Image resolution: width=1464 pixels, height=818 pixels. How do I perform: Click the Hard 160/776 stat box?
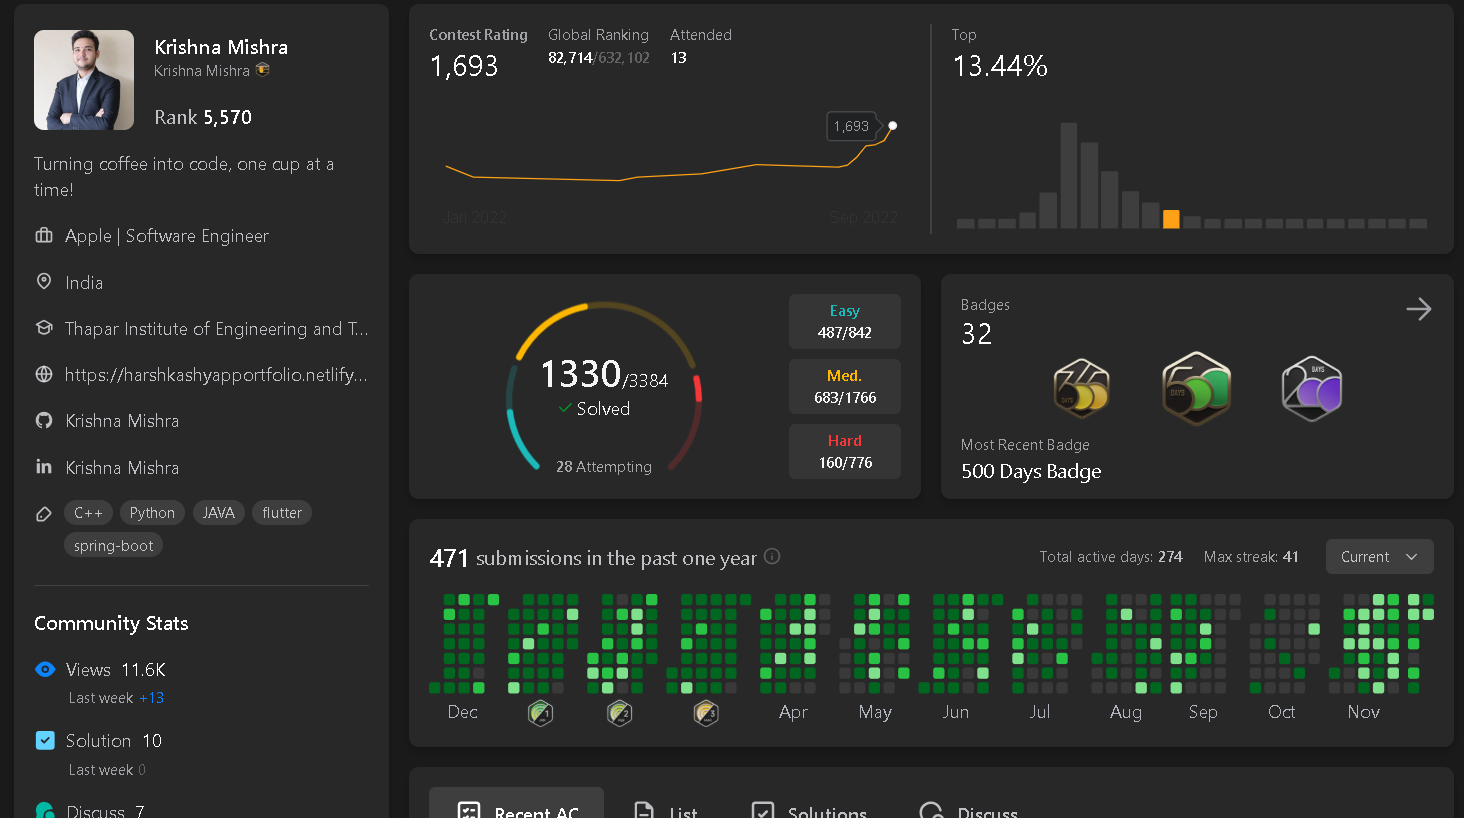(845, 452)
